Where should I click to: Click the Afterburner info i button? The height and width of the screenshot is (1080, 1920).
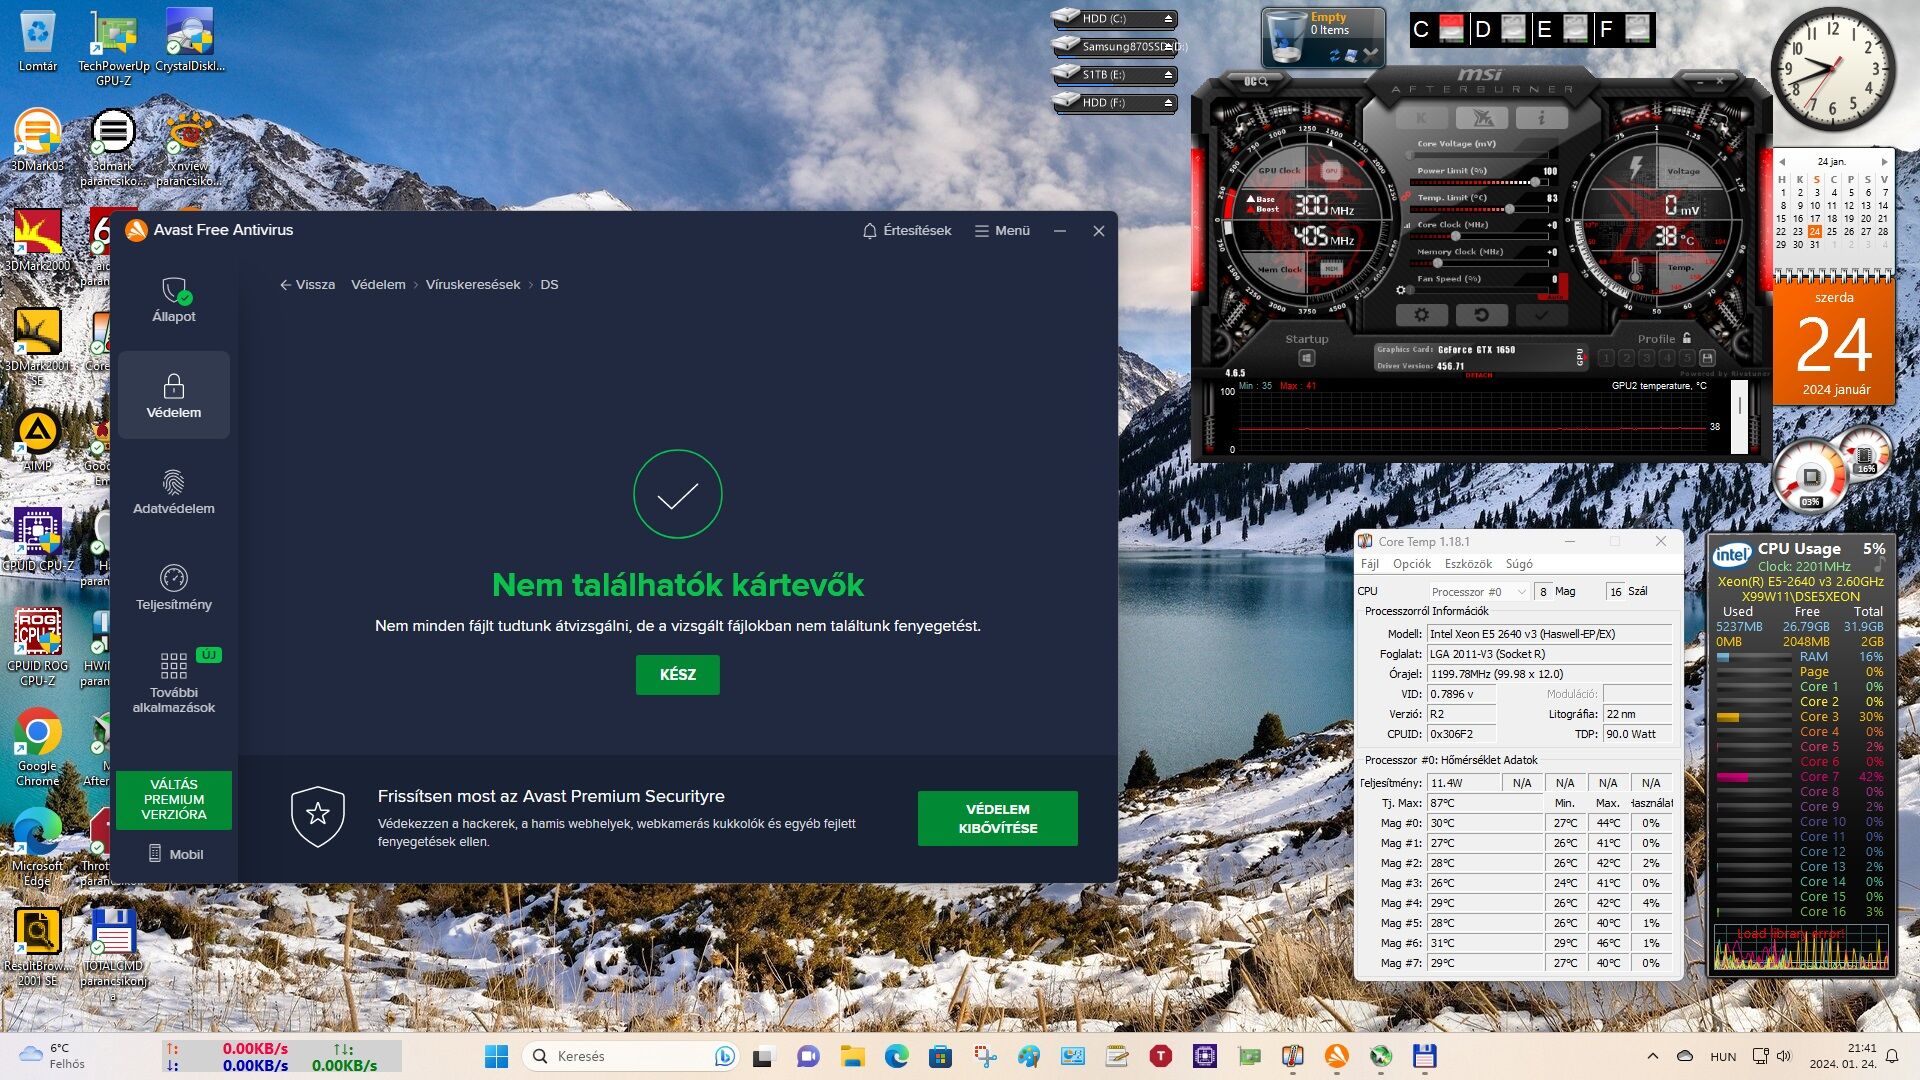click(1541, 118)
